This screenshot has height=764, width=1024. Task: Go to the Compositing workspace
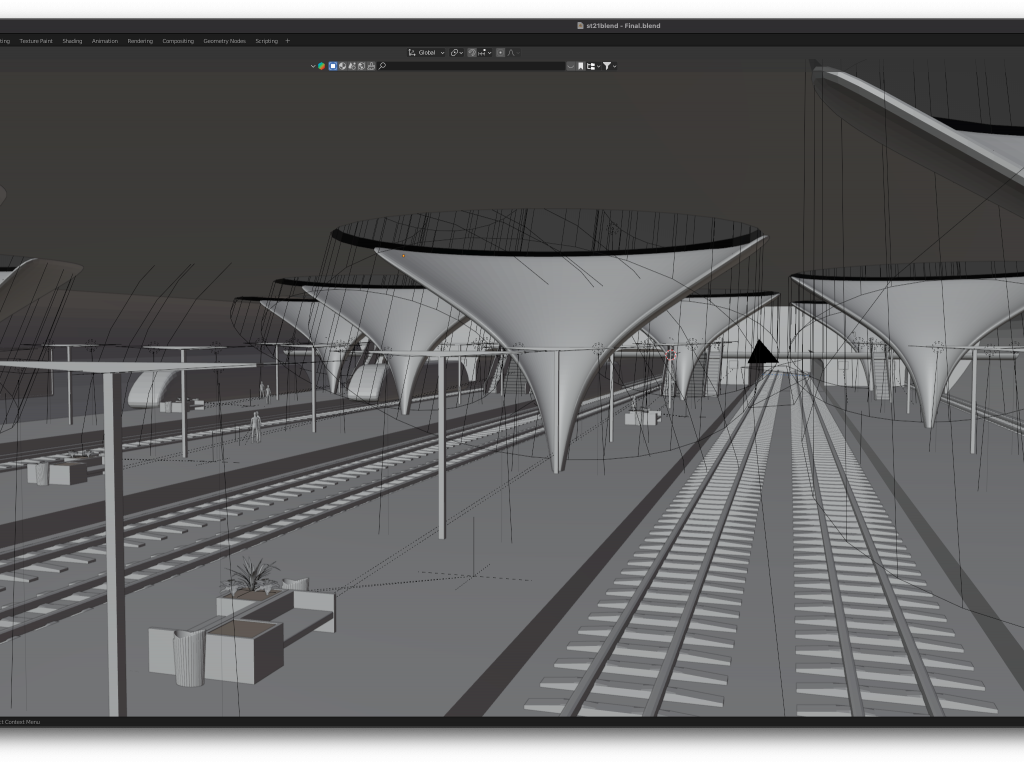click(x=178, y=41)
